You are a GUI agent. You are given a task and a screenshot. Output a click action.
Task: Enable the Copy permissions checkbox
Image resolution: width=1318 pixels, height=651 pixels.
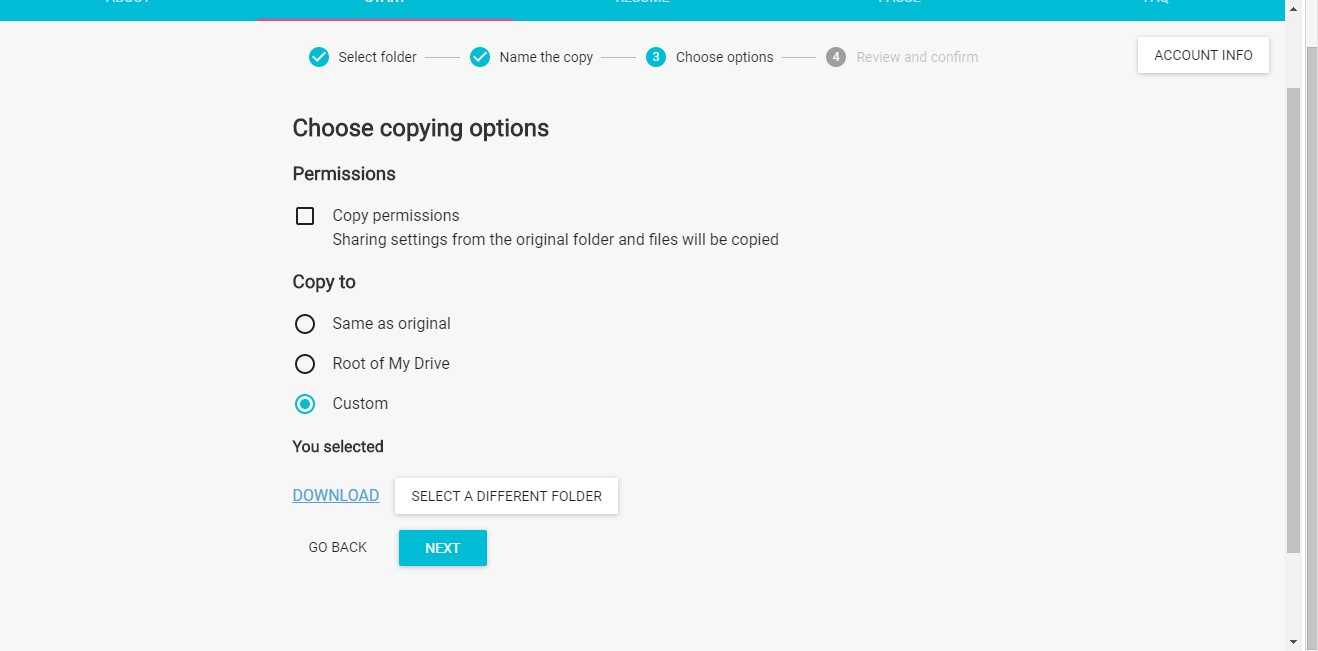click(x=305, y=216)
